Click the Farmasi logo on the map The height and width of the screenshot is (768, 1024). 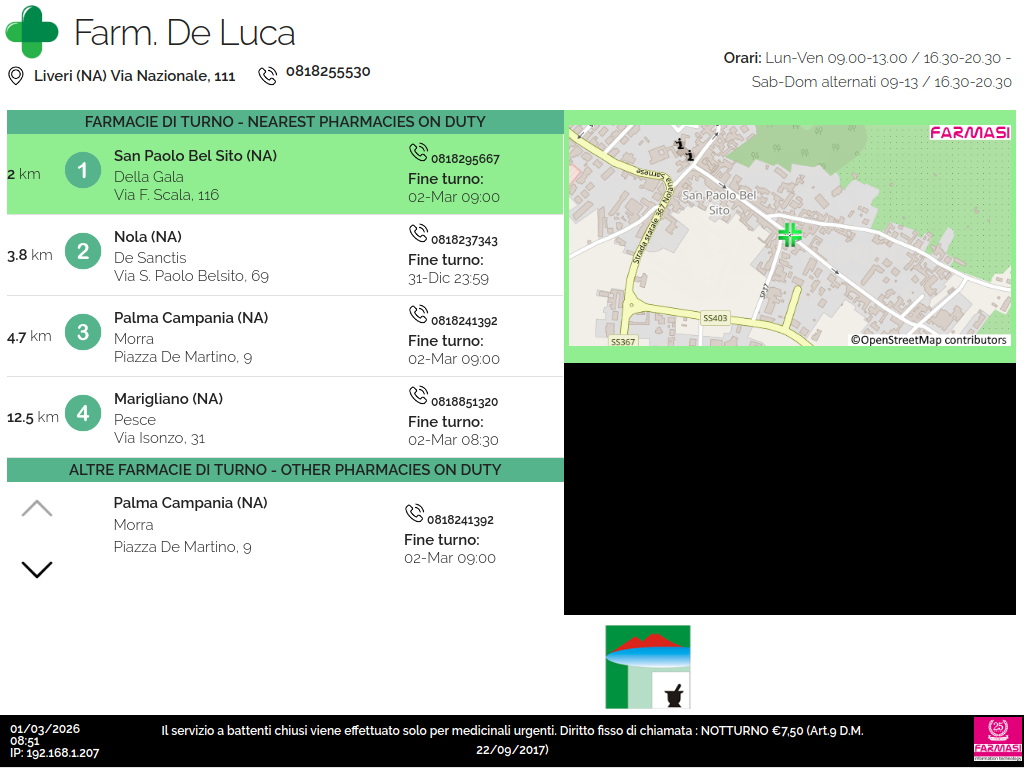[969, 133]
